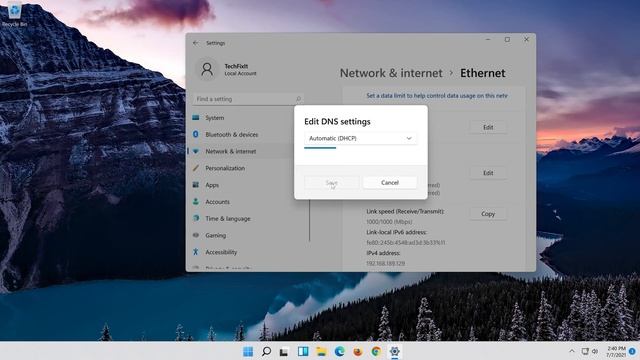Open the Windows Start menu

[x=248, y=351]
